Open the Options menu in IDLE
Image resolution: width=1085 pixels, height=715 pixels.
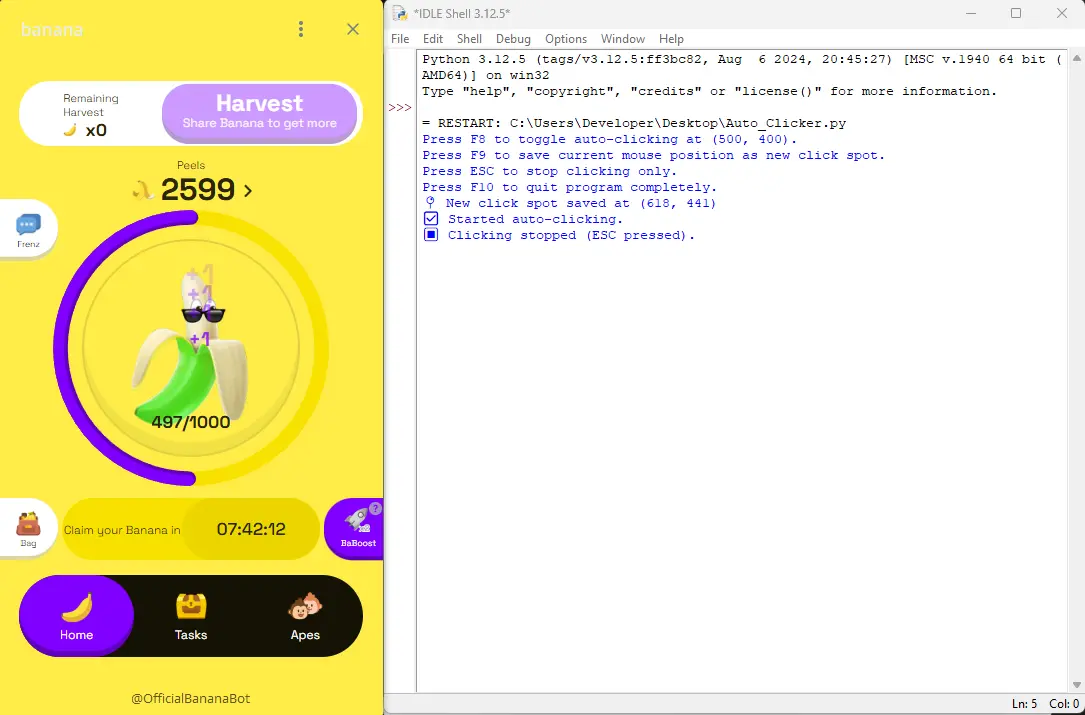pyautogui.click(x=565, y=39)
